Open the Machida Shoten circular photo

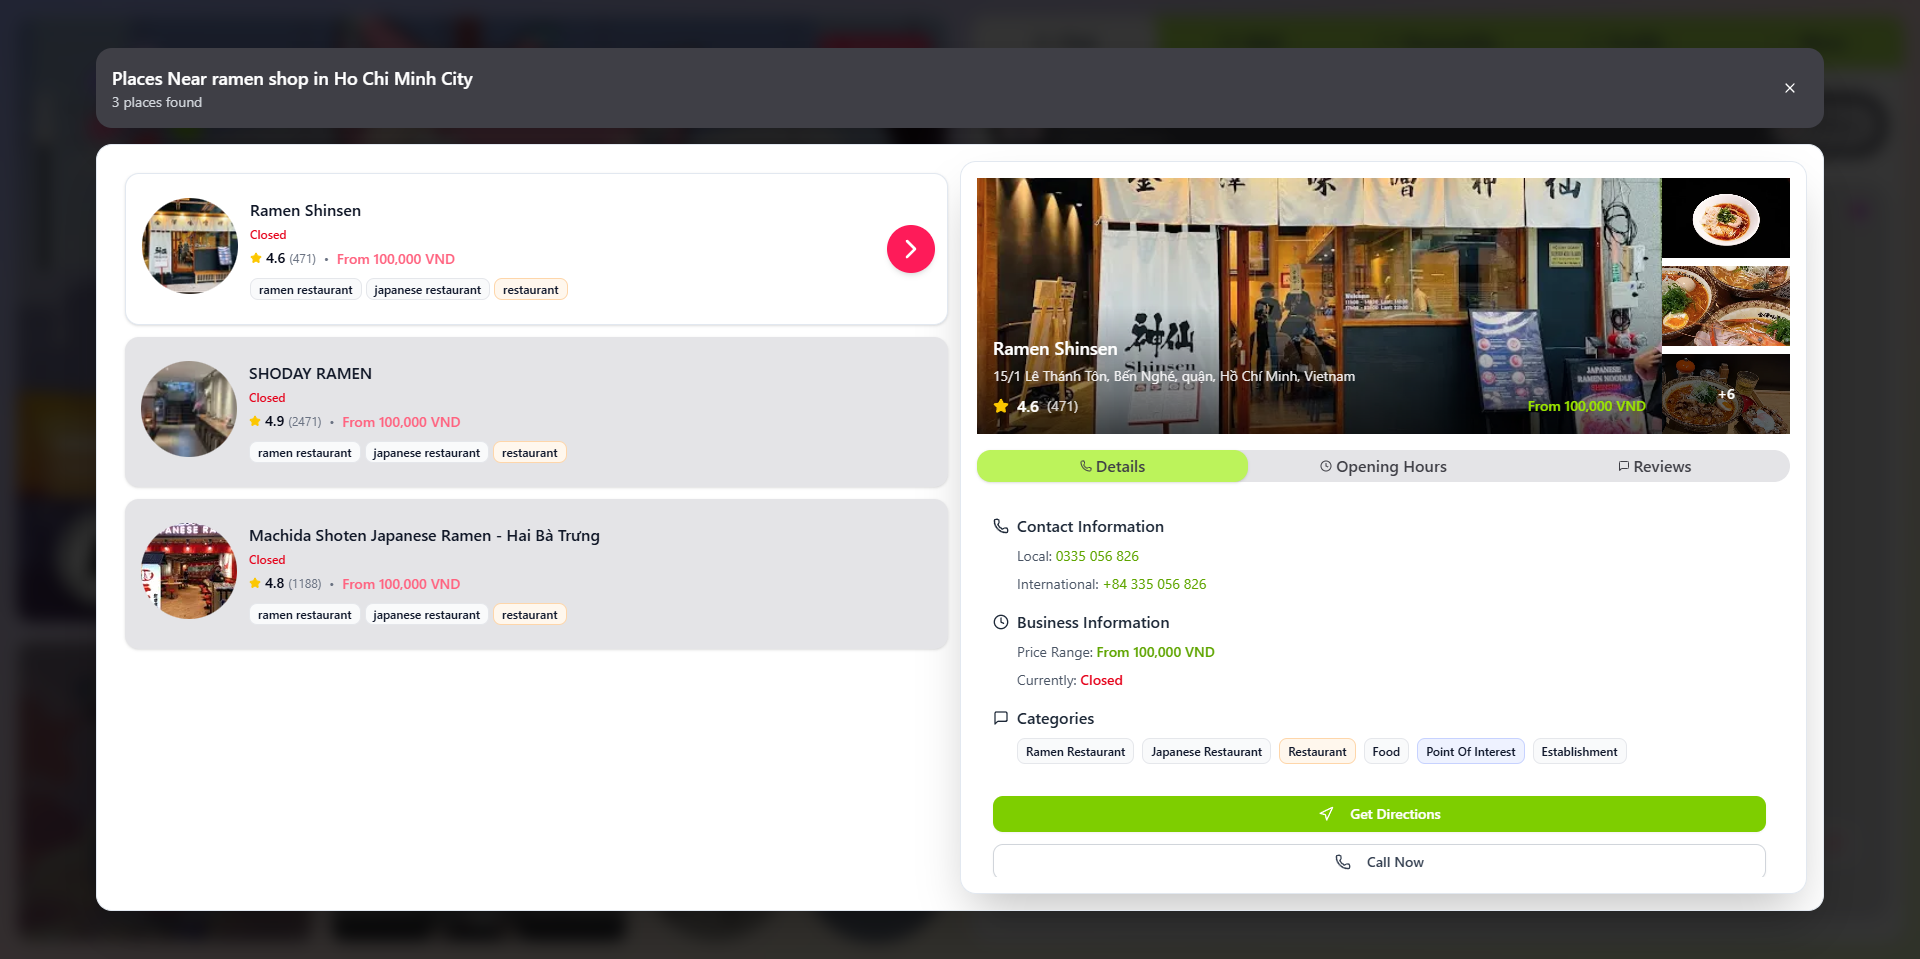click(x=189, y=571)
